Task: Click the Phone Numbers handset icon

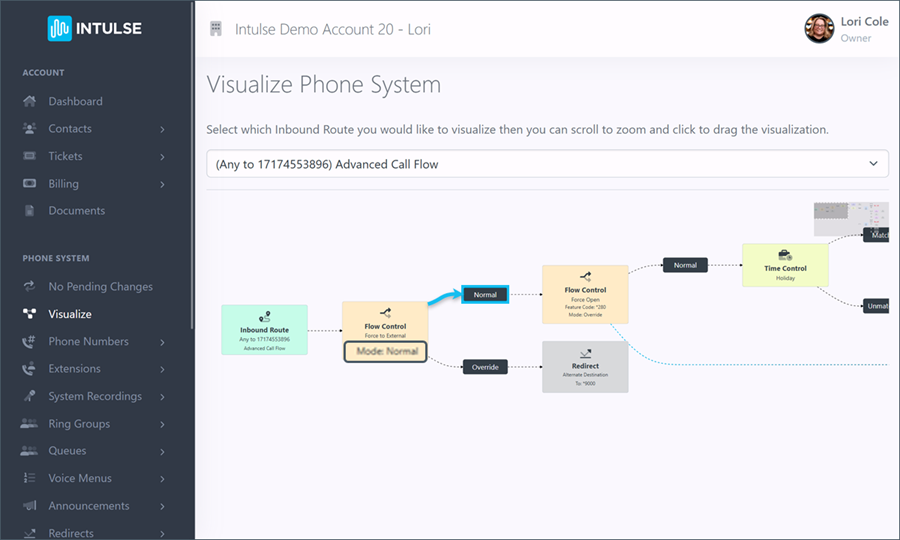Action: click(x=29, y=341)
